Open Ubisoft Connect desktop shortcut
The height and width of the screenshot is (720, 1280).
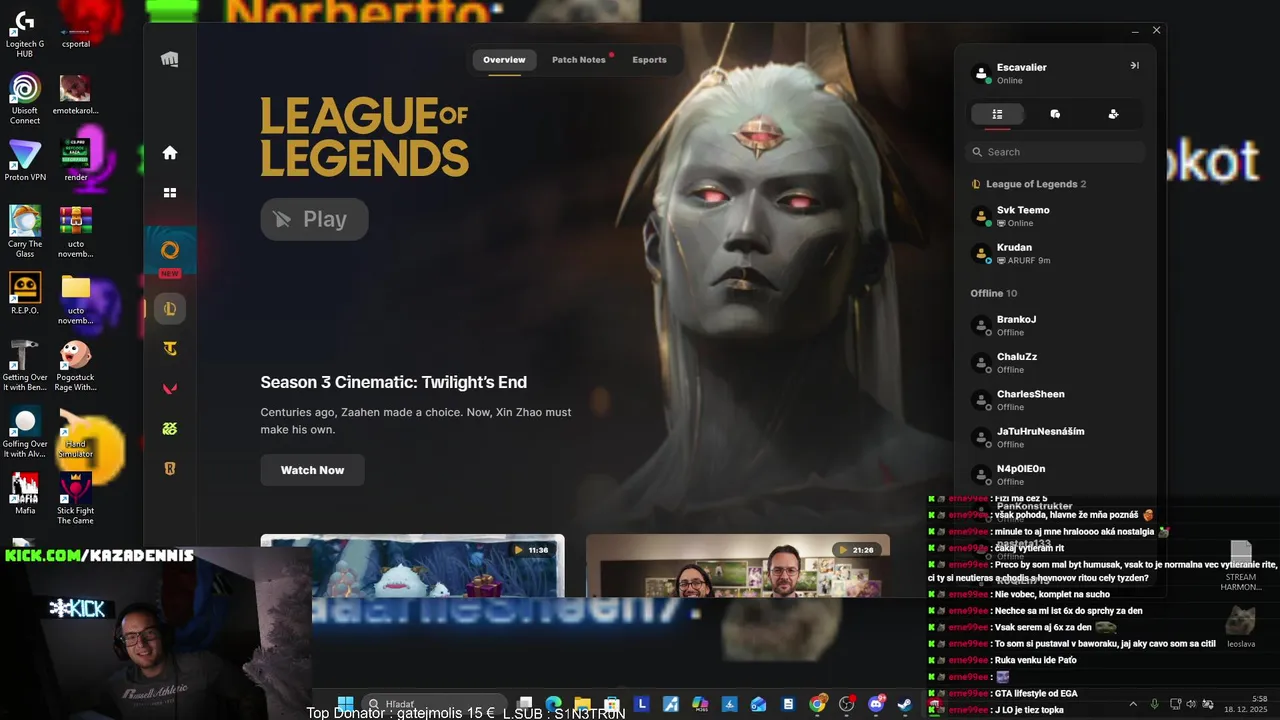click(x=25, y=100)
